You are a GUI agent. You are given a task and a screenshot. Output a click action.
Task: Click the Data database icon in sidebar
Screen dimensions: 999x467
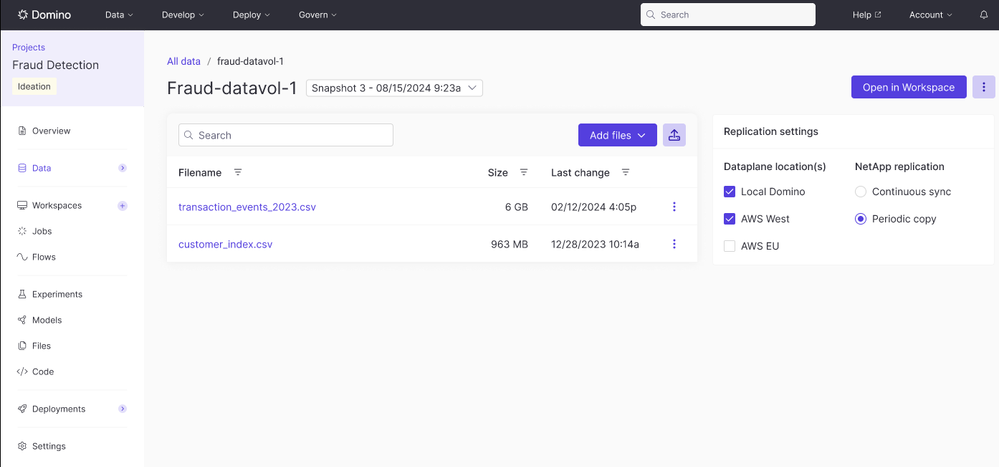click(x=22, y=168)
